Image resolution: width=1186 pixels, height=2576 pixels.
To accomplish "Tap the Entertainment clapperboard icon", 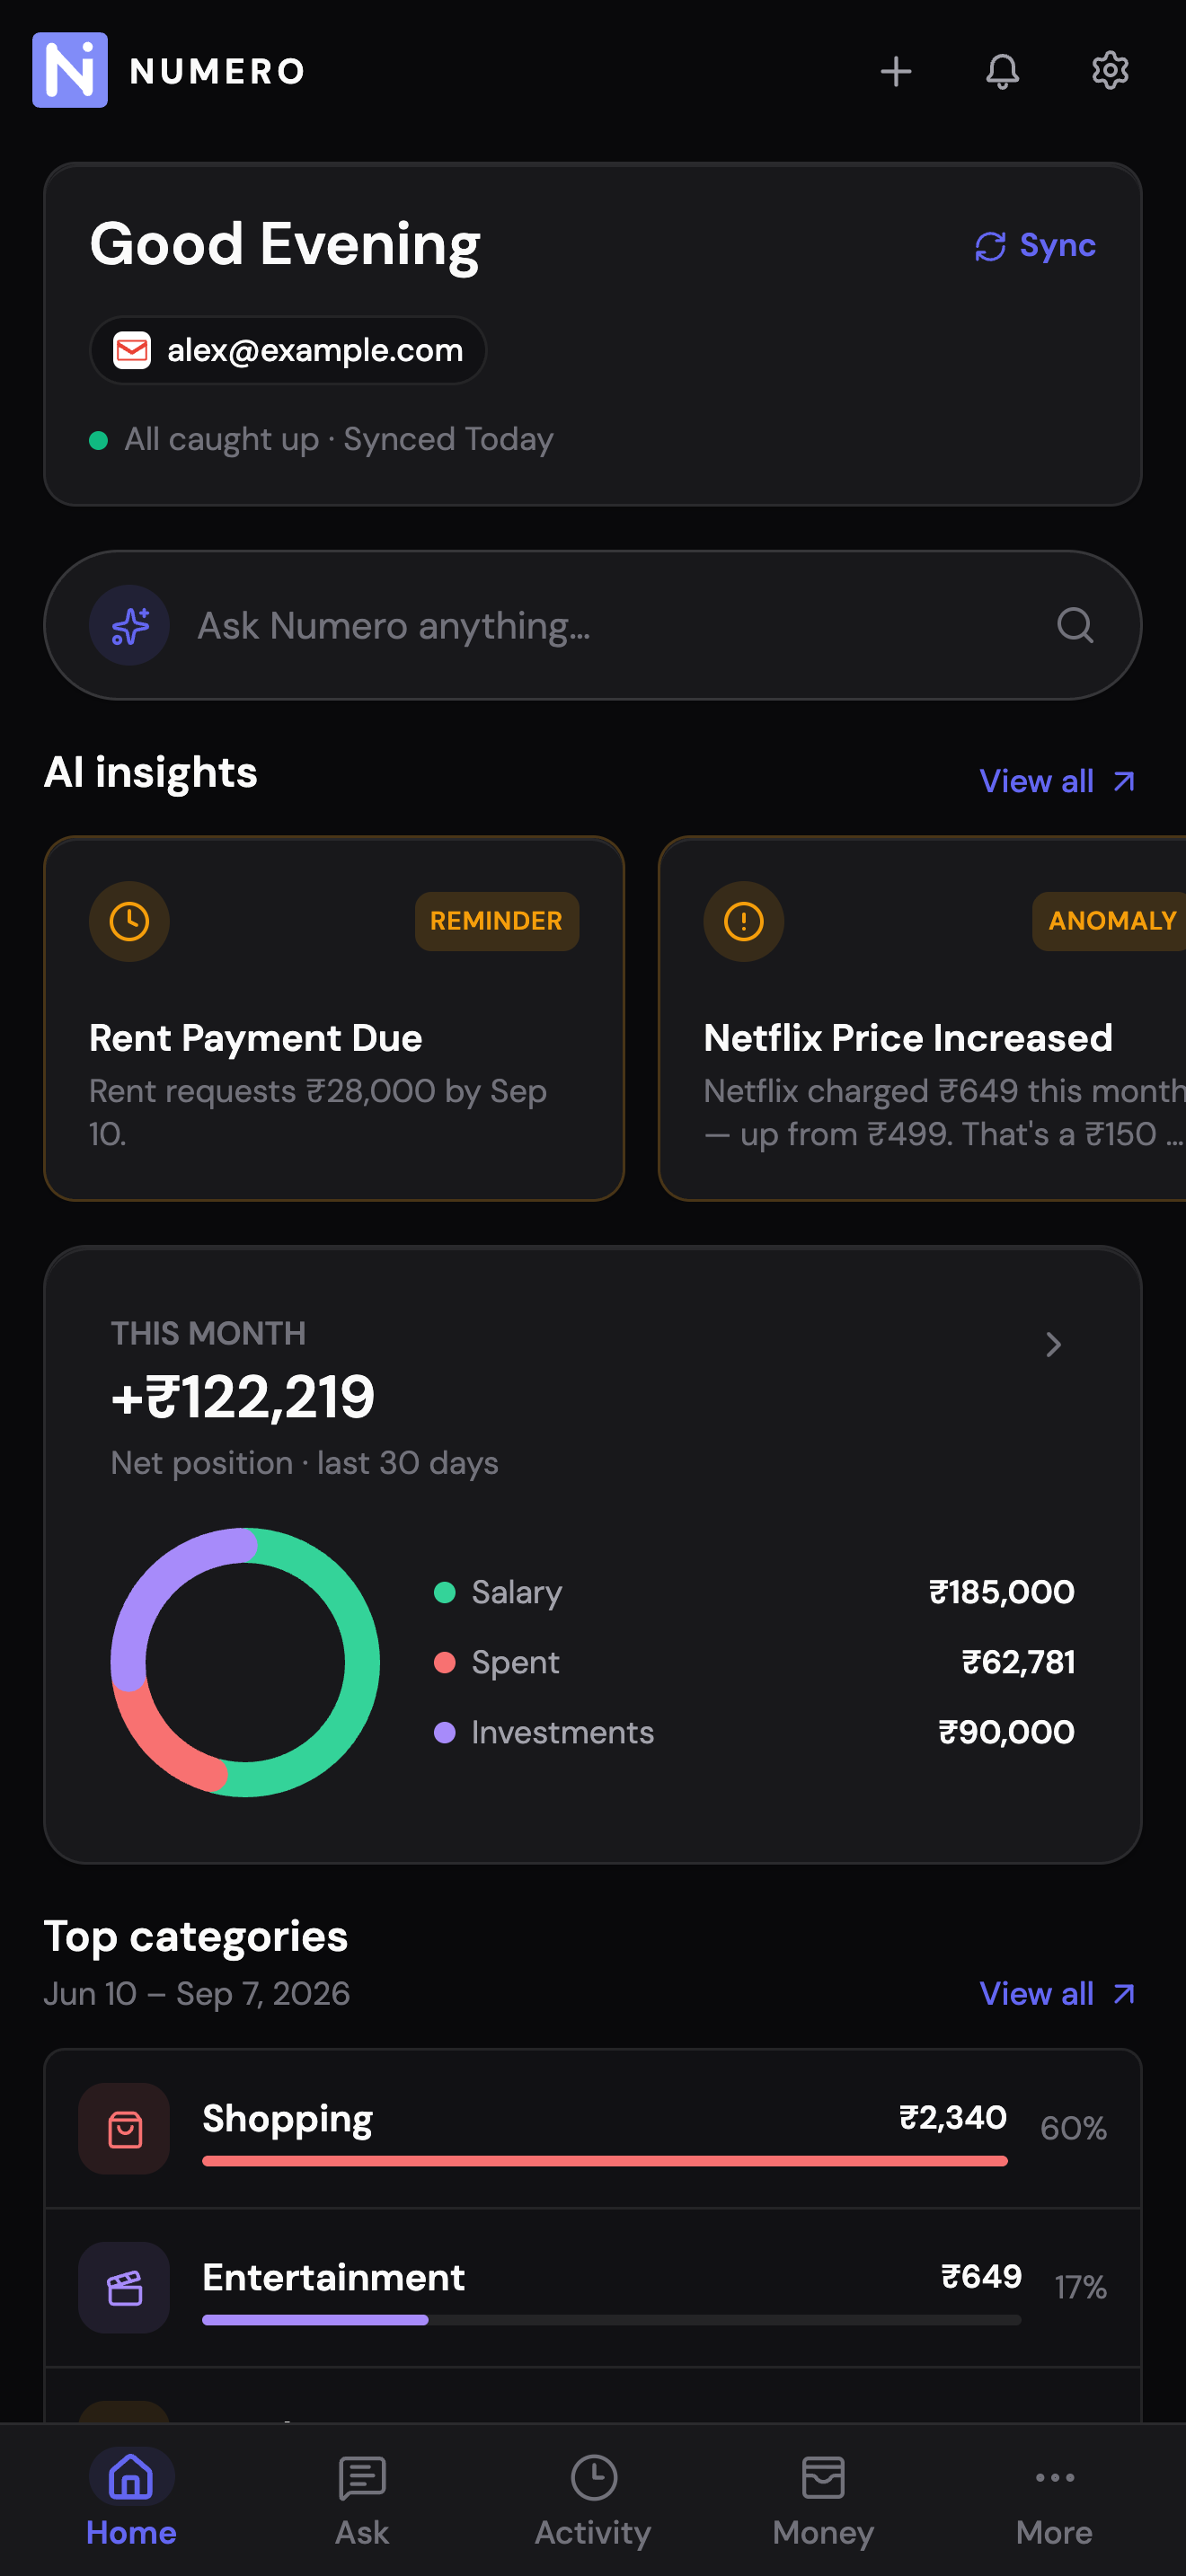I will click(124, 2287).
